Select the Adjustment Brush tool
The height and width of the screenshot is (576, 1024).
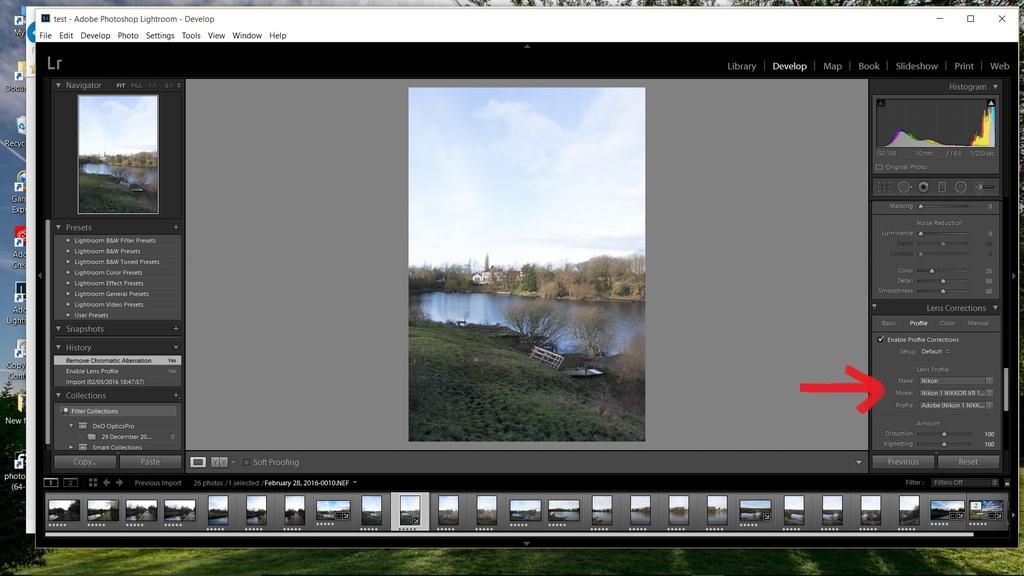click(986, 187)
